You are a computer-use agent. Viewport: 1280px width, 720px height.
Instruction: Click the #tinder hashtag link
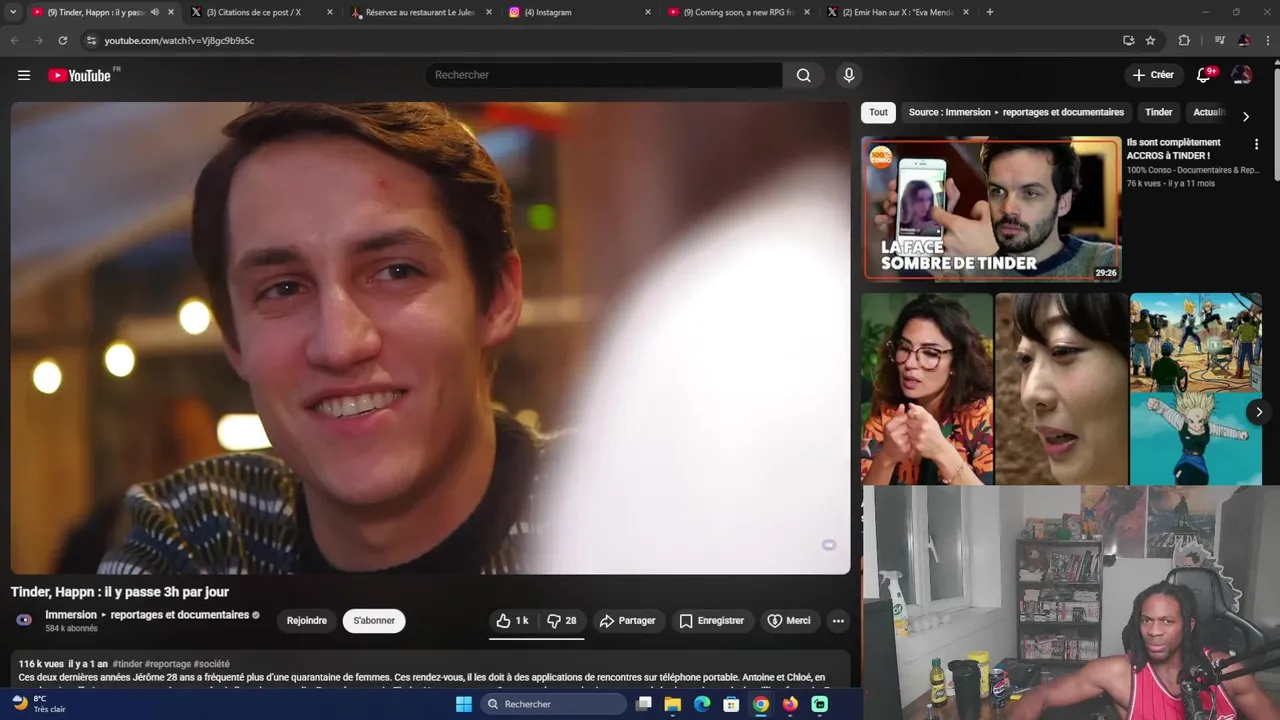tap(127, 664)
